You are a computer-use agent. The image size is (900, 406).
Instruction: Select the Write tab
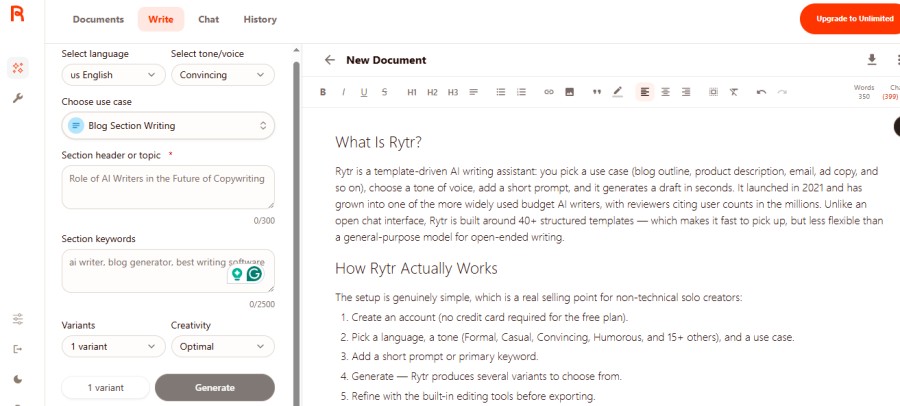[161, 20]
